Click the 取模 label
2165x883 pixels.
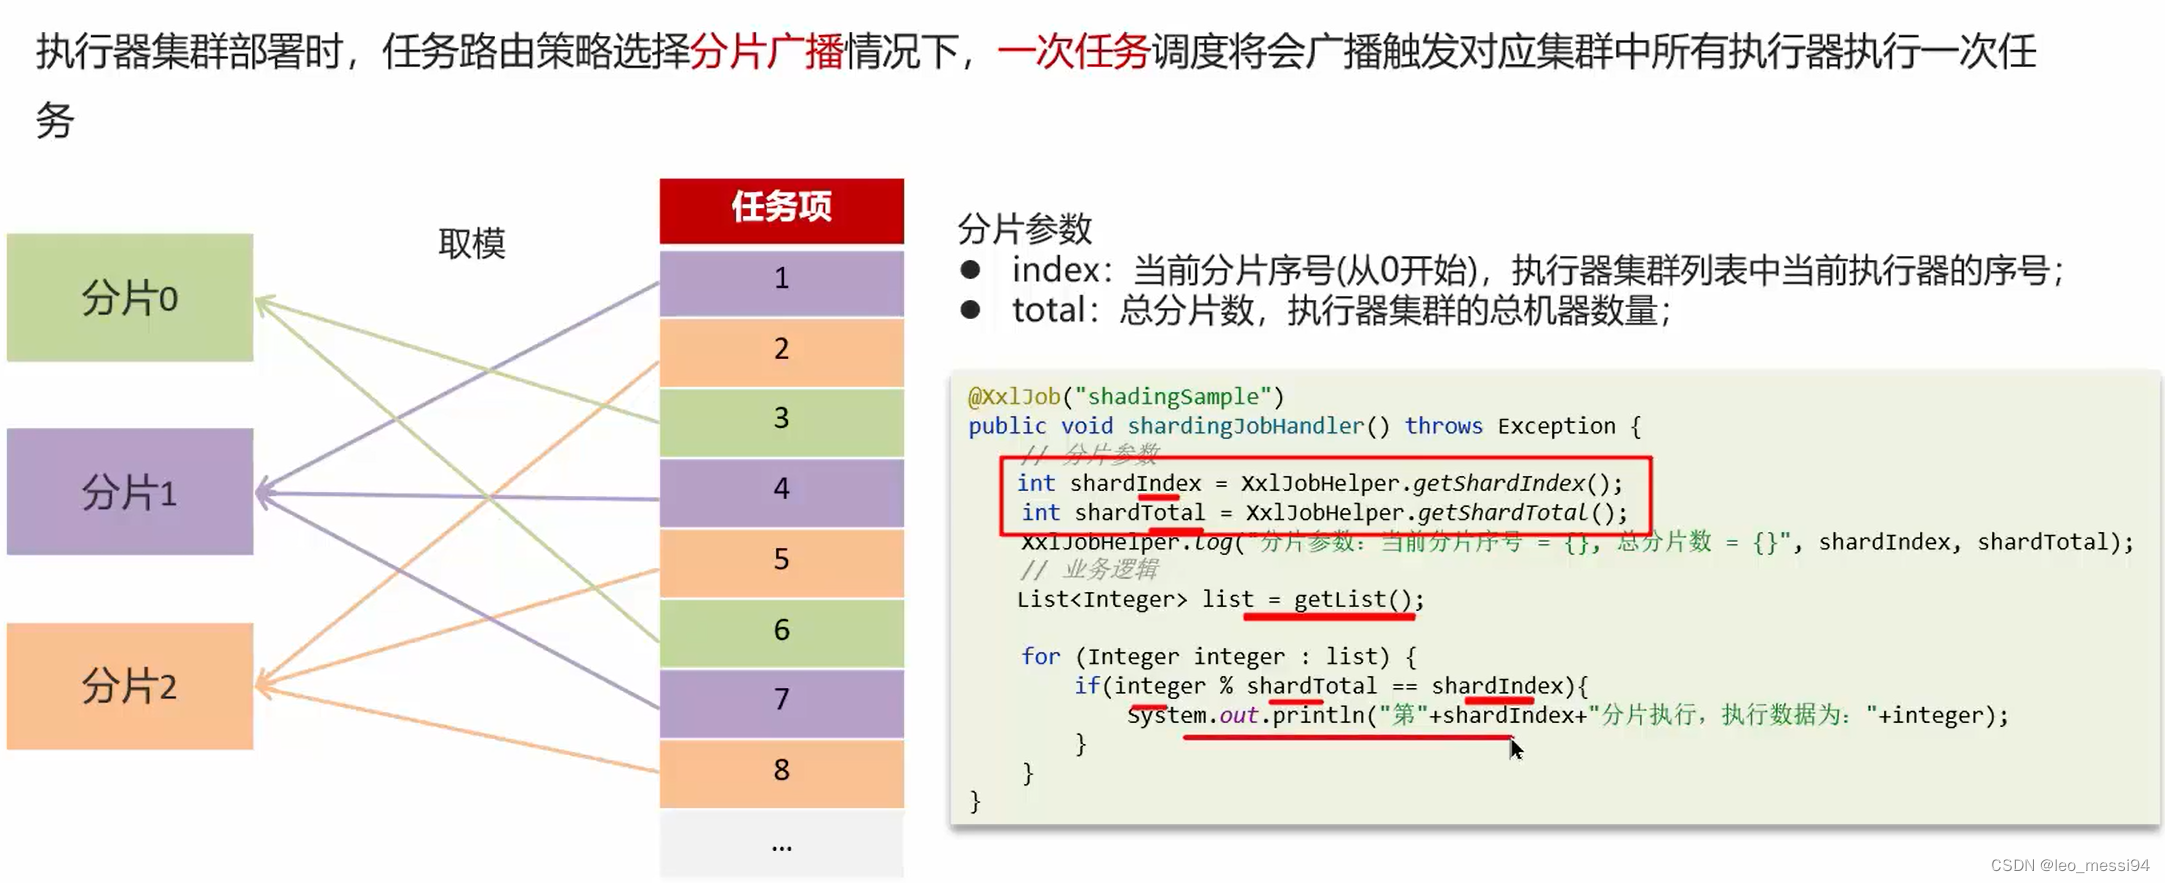pos(472,243)
